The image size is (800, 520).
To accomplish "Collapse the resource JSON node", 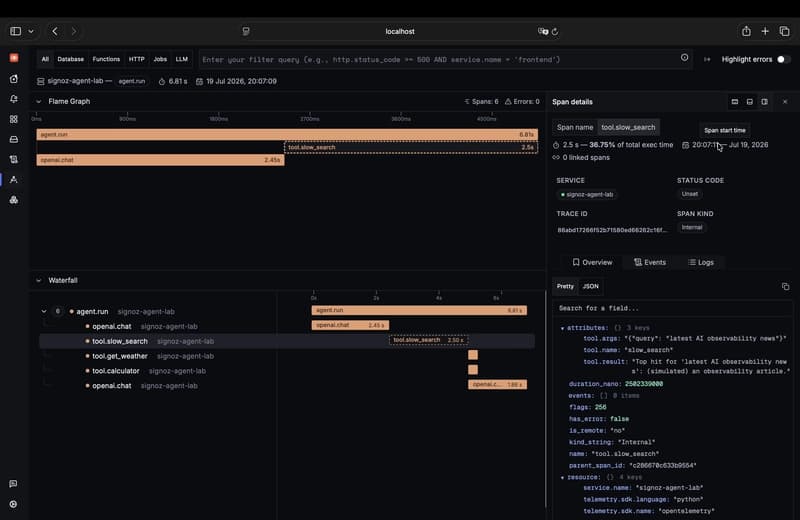I will click(562, 478).
